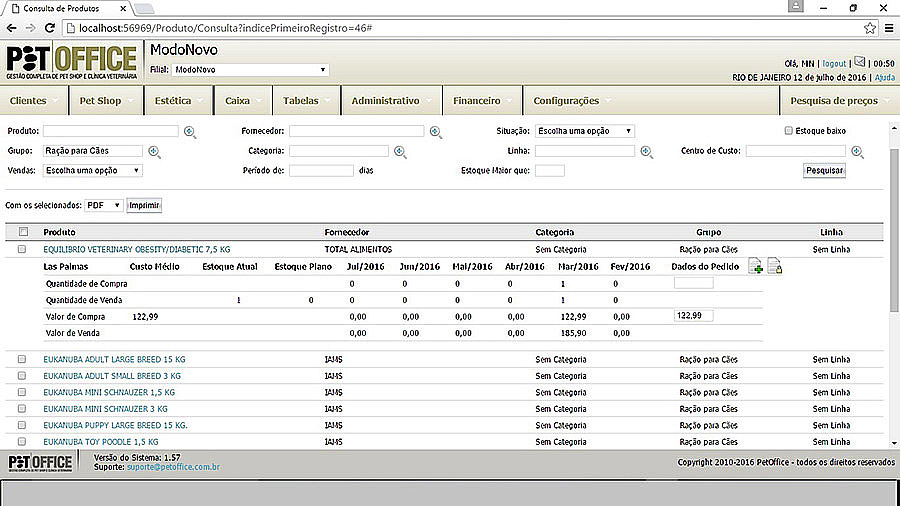Viewport: 900px width, 506px height.
Task: Open the envelope messages icon near logout
Action: 859,61
